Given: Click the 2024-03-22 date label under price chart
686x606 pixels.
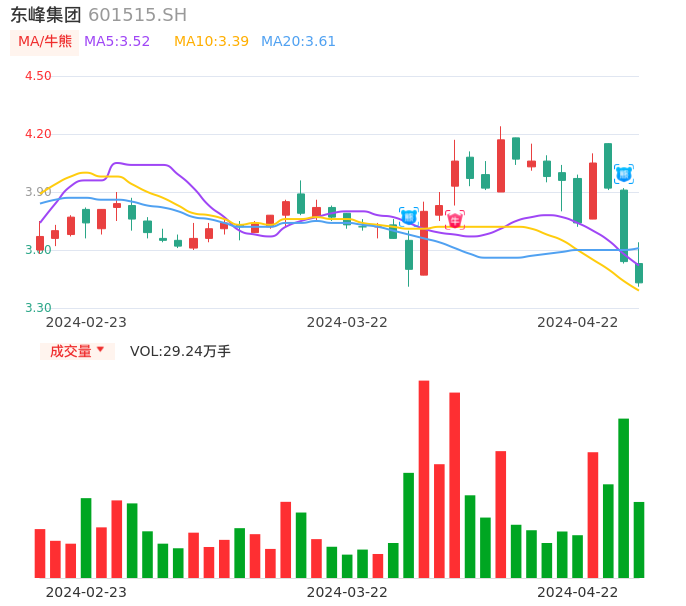Looking at the screenshot, I should pos(347,322).
